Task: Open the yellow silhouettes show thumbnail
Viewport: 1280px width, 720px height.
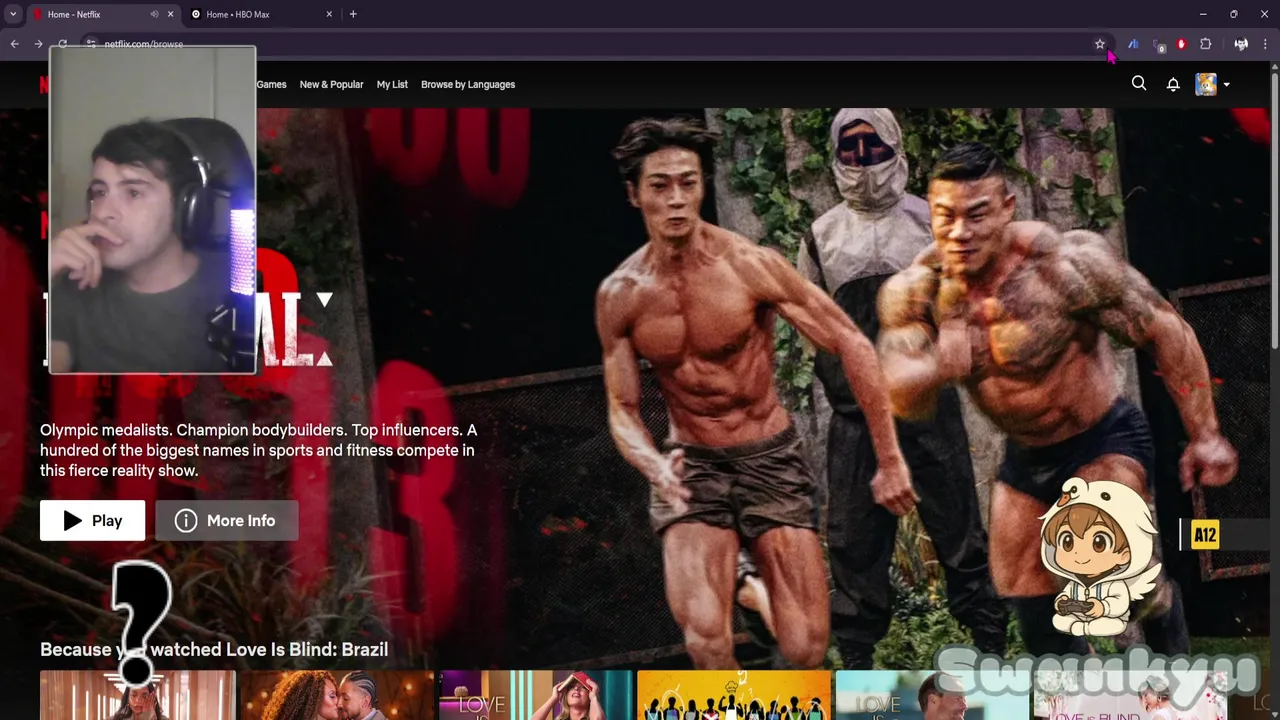Action: [733, 695]
